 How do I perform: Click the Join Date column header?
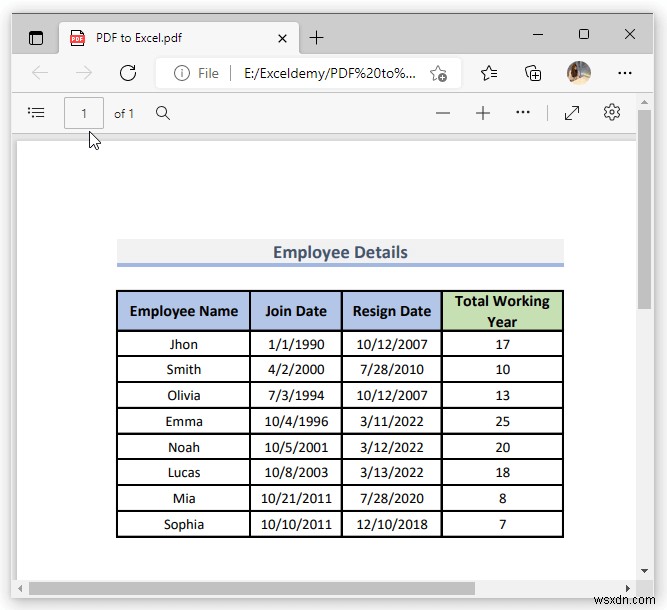pos(296,311)
